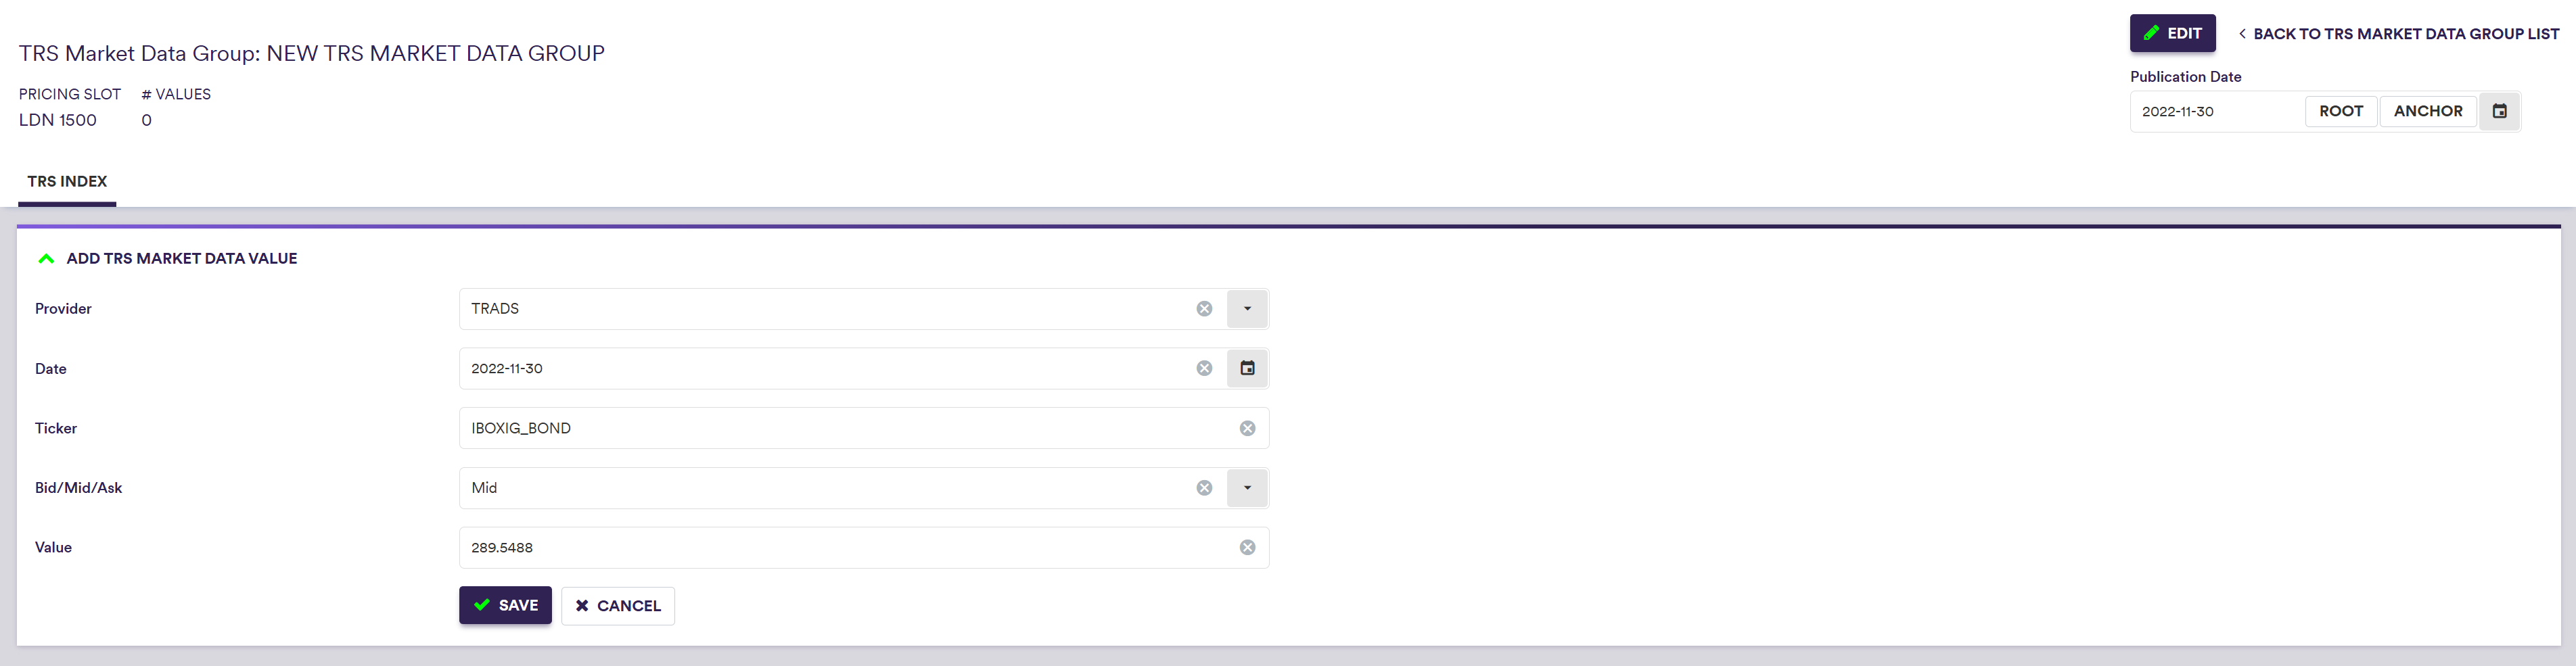
Task: Go back to TRS Market Data Group List
Action: point(2398,34)
